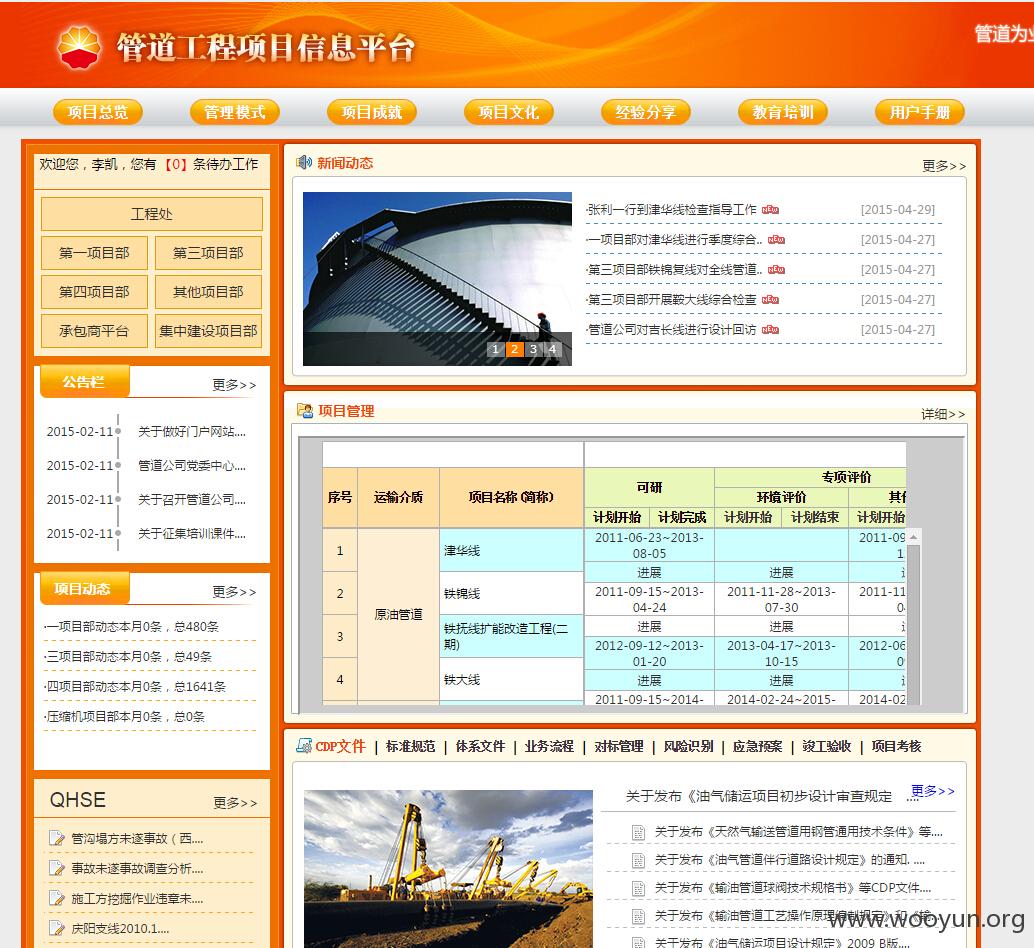Switch to the 业务流程 tab
The width and height of the screenshot is (1034, 948).
coord(549,746)
